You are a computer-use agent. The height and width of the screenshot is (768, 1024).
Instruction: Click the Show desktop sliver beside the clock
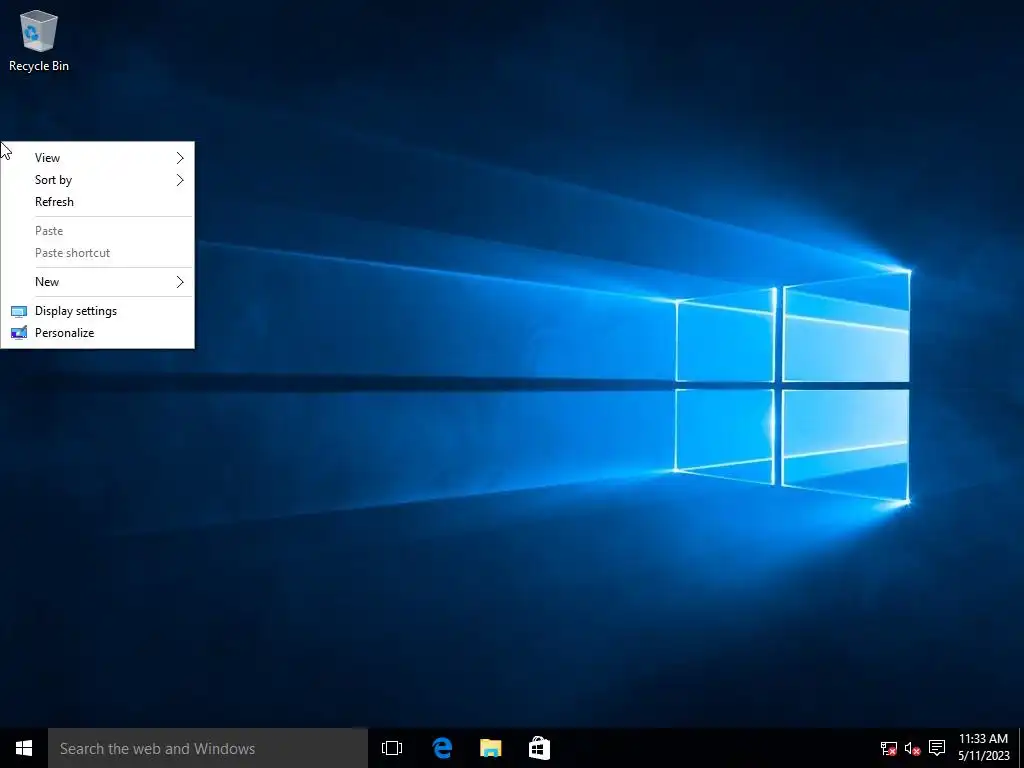1021,748
